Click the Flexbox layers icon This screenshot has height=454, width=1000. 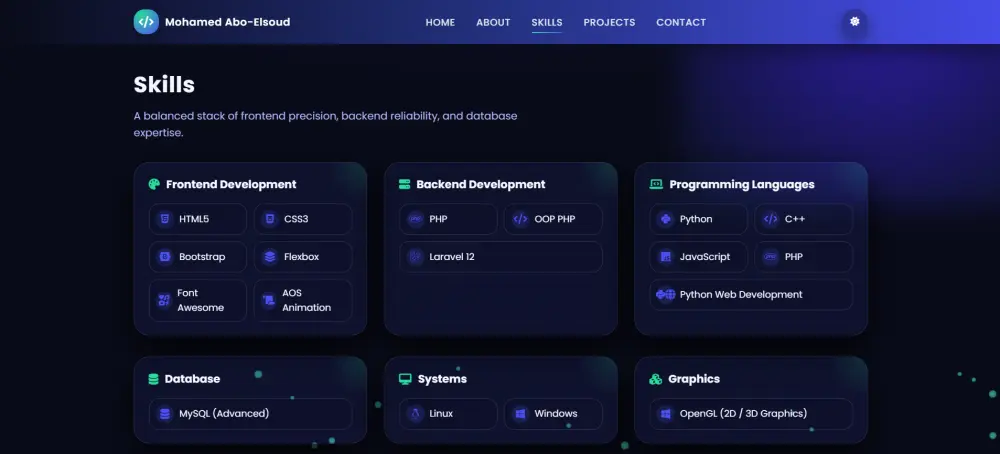(x=270, y=257)
